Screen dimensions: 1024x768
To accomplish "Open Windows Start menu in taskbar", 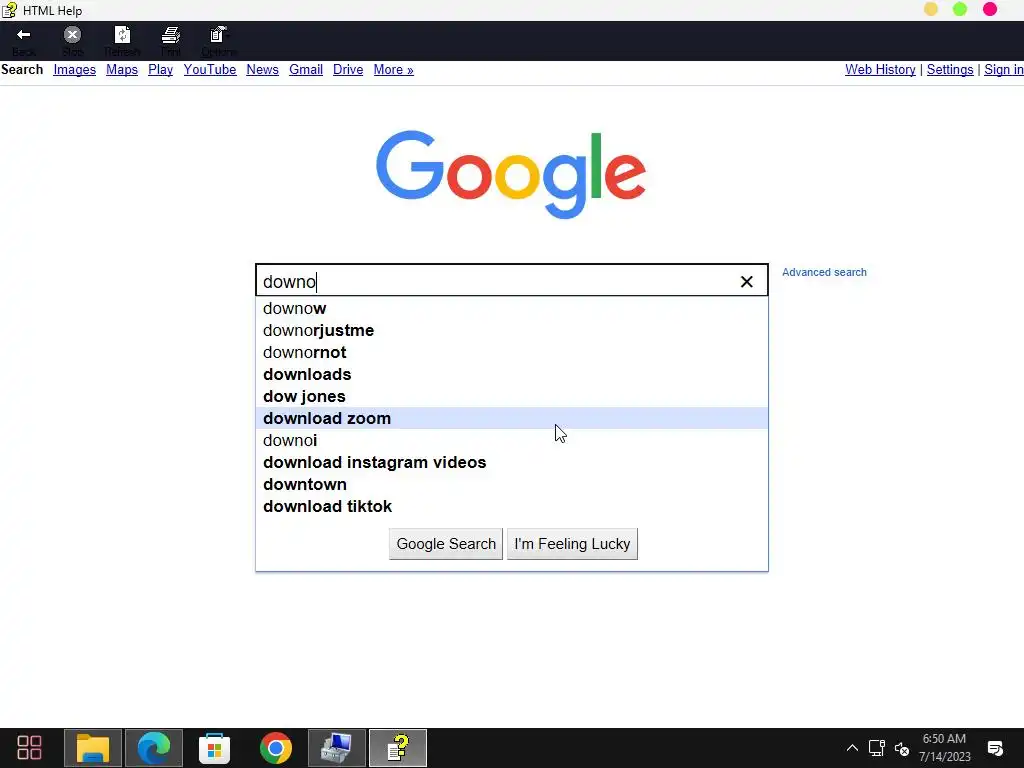I will click(x=29, y=748).
